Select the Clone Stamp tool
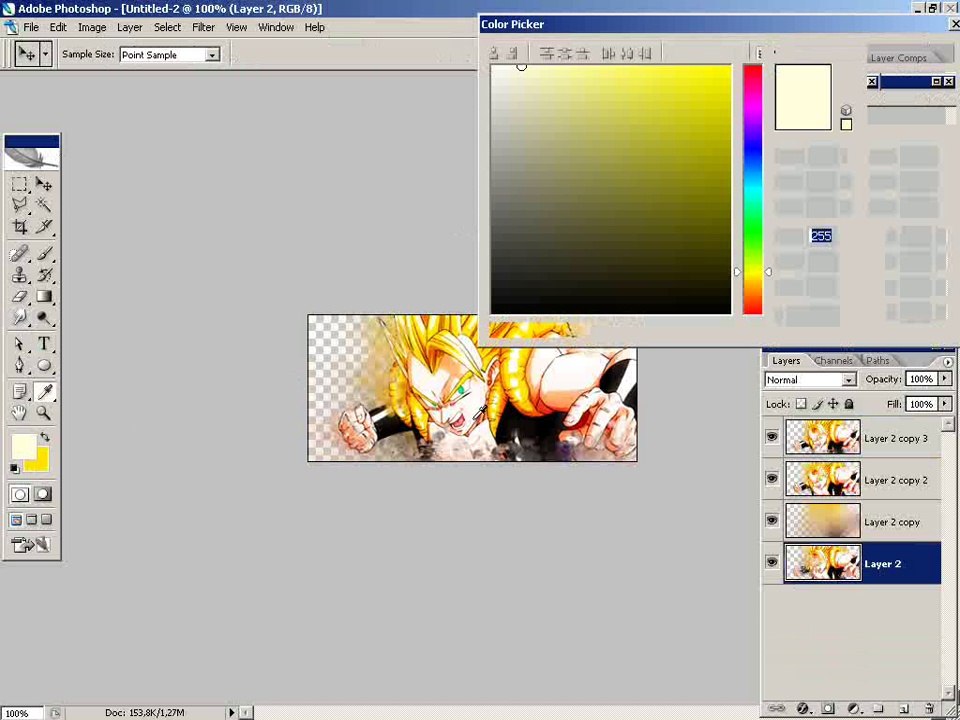This screenshot has height=720, width=960. pos(20,274)
